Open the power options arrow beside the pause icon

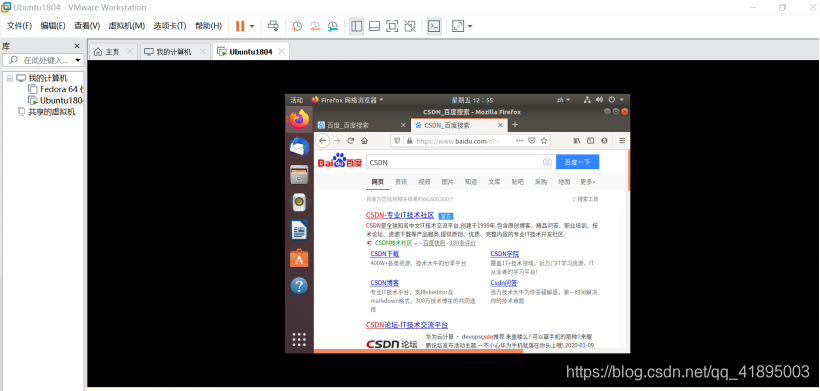252,26
